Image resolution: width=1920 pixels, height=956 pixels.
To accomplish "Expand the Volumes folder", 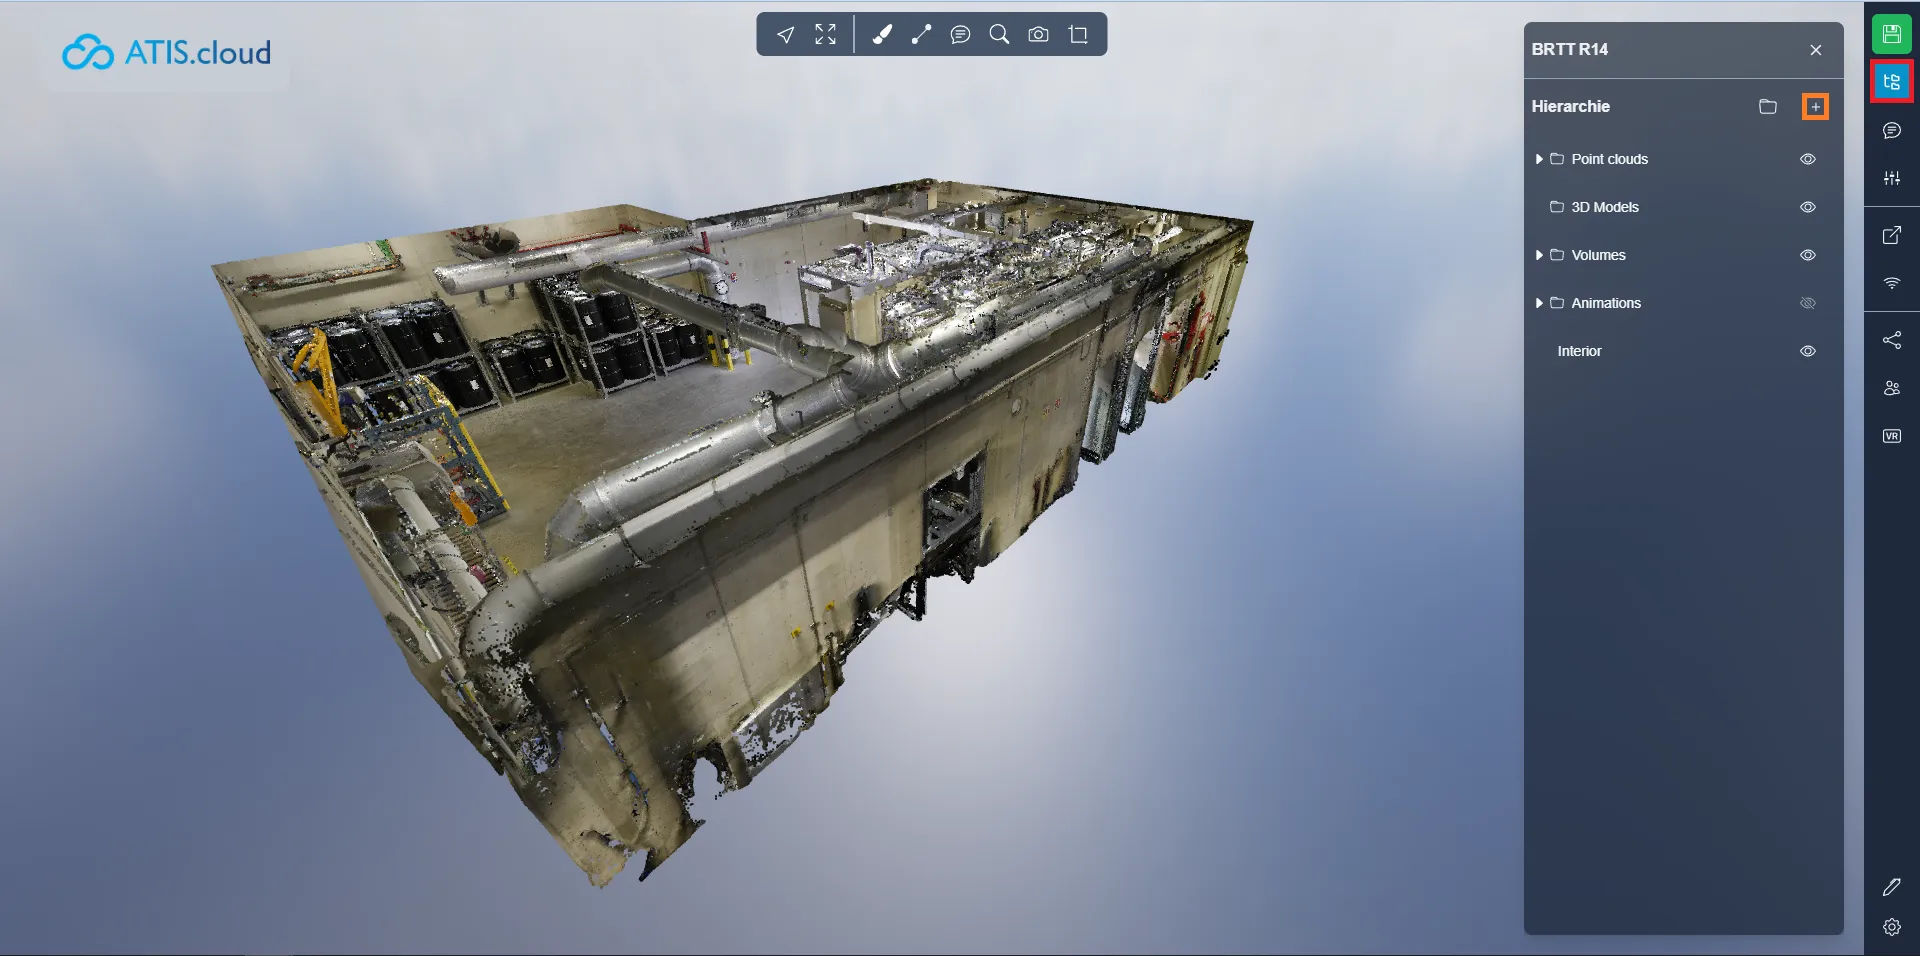I will tap(1539, 255).
